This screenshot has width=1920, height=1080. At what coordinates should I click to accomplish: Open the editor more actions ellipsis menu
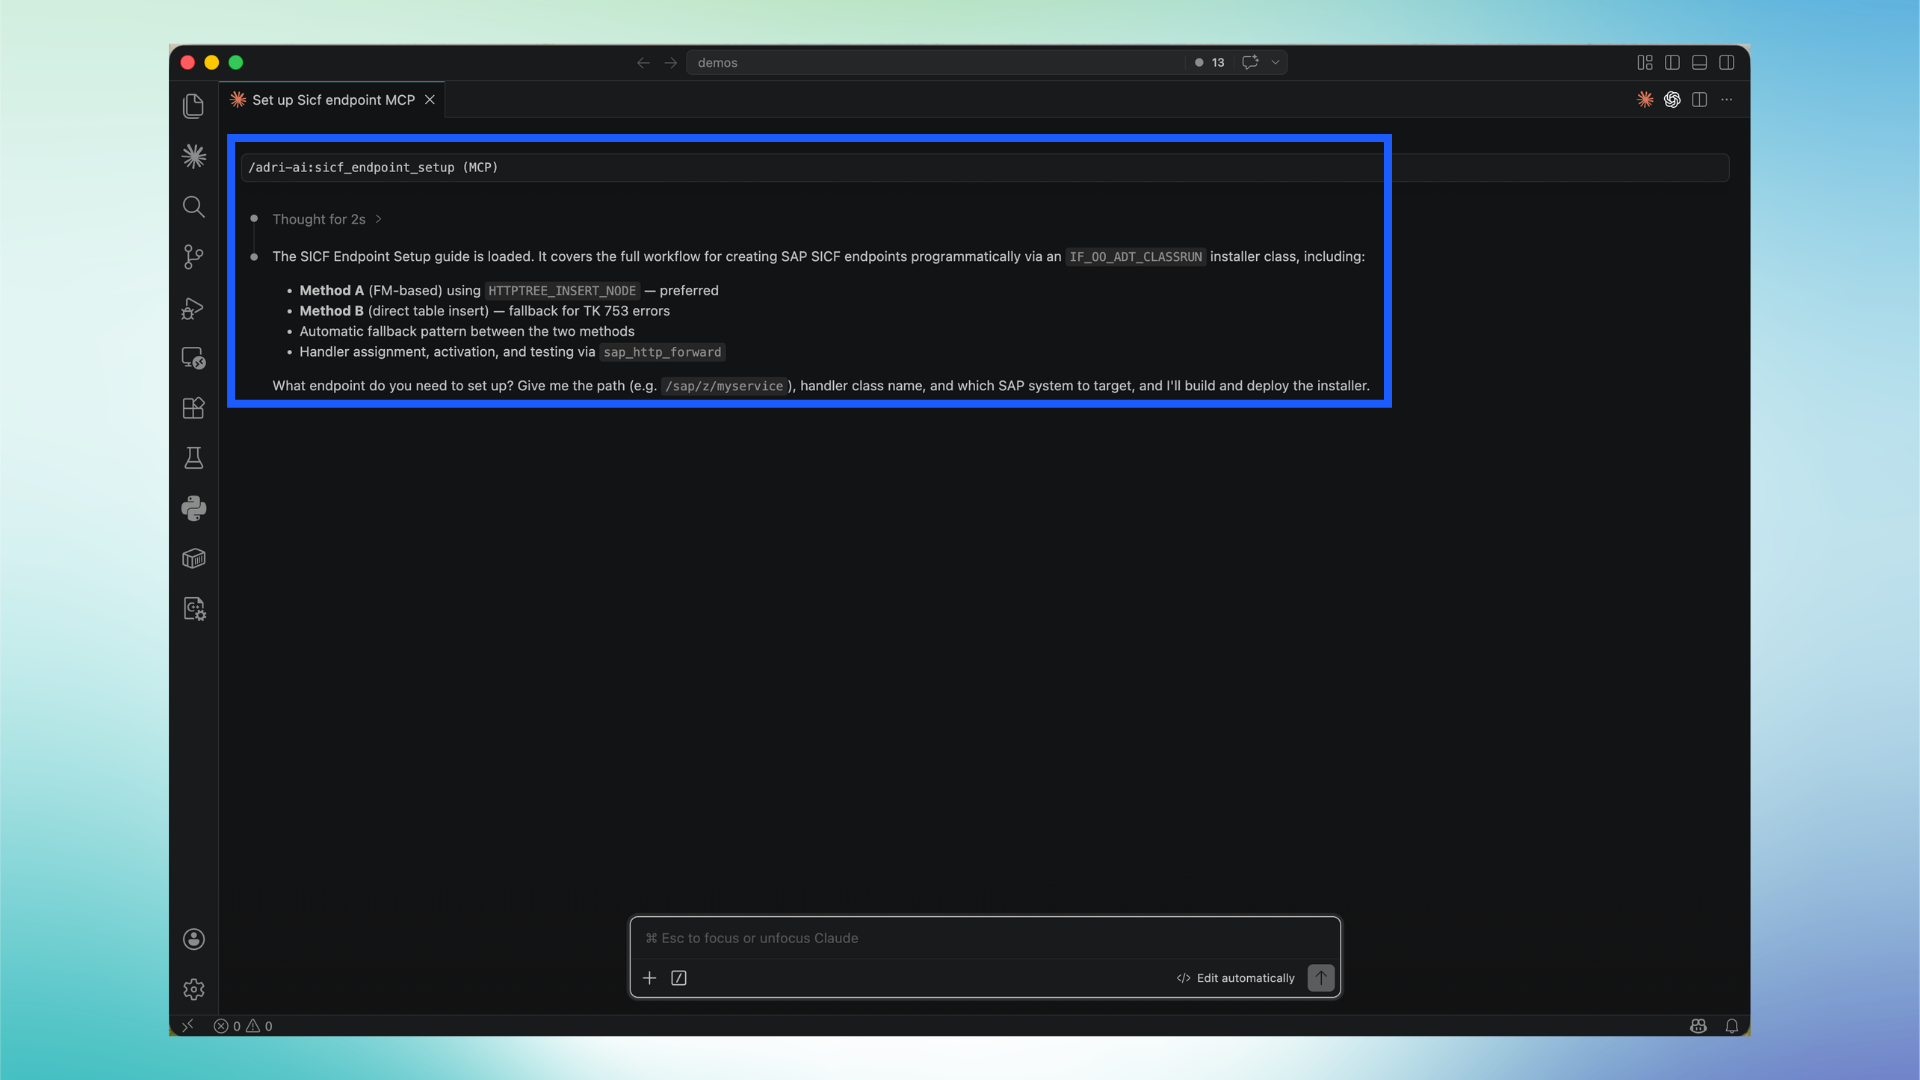pyautogui.click(x=1727, y=99)
